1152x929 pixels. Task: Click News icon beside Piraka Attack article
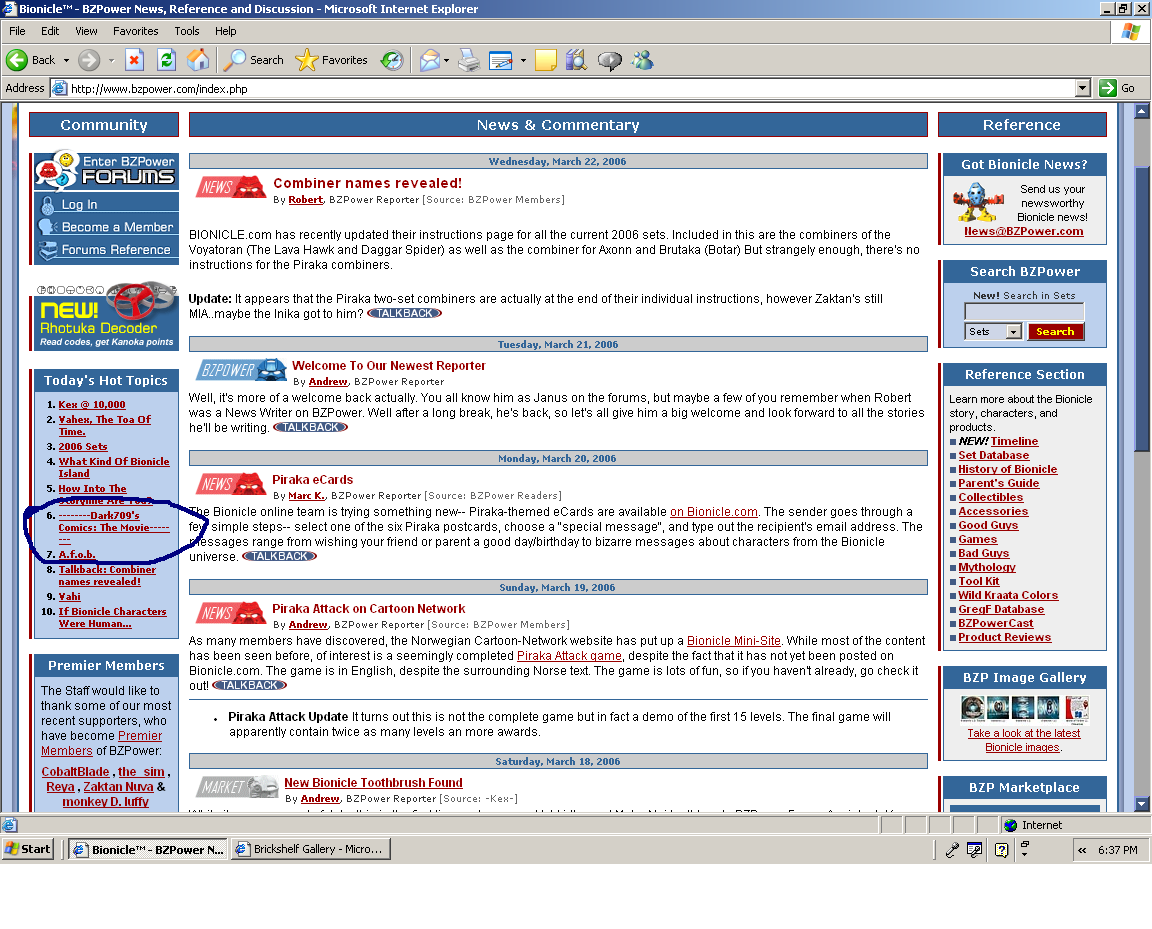coord(230,612)
